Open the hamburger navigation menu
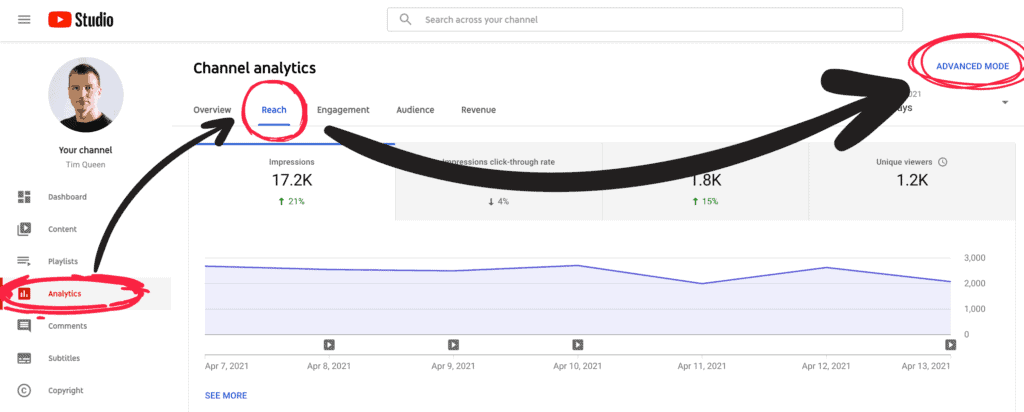This screenshot has height=412, width=1024. [x=24, y=20]
